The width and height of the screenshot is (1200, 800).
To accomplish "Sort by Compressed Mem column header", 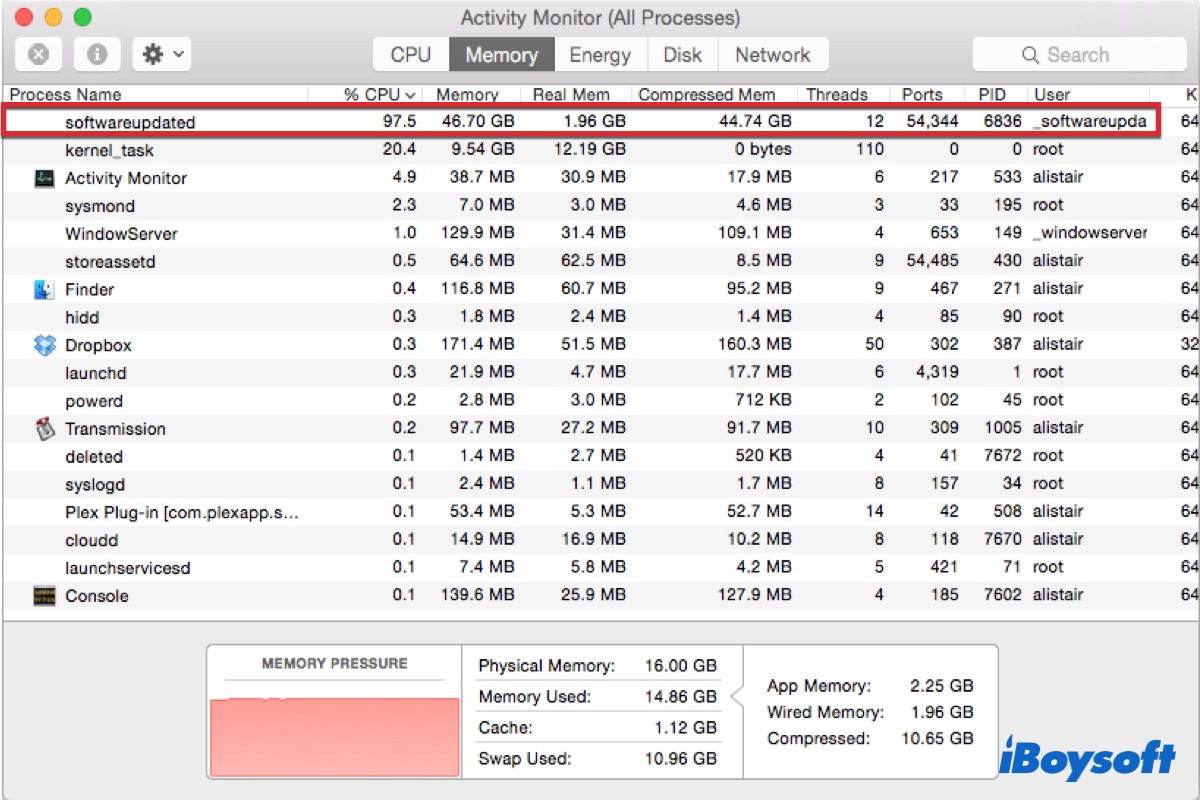I will pyautogui.click(x=706, y=95).
